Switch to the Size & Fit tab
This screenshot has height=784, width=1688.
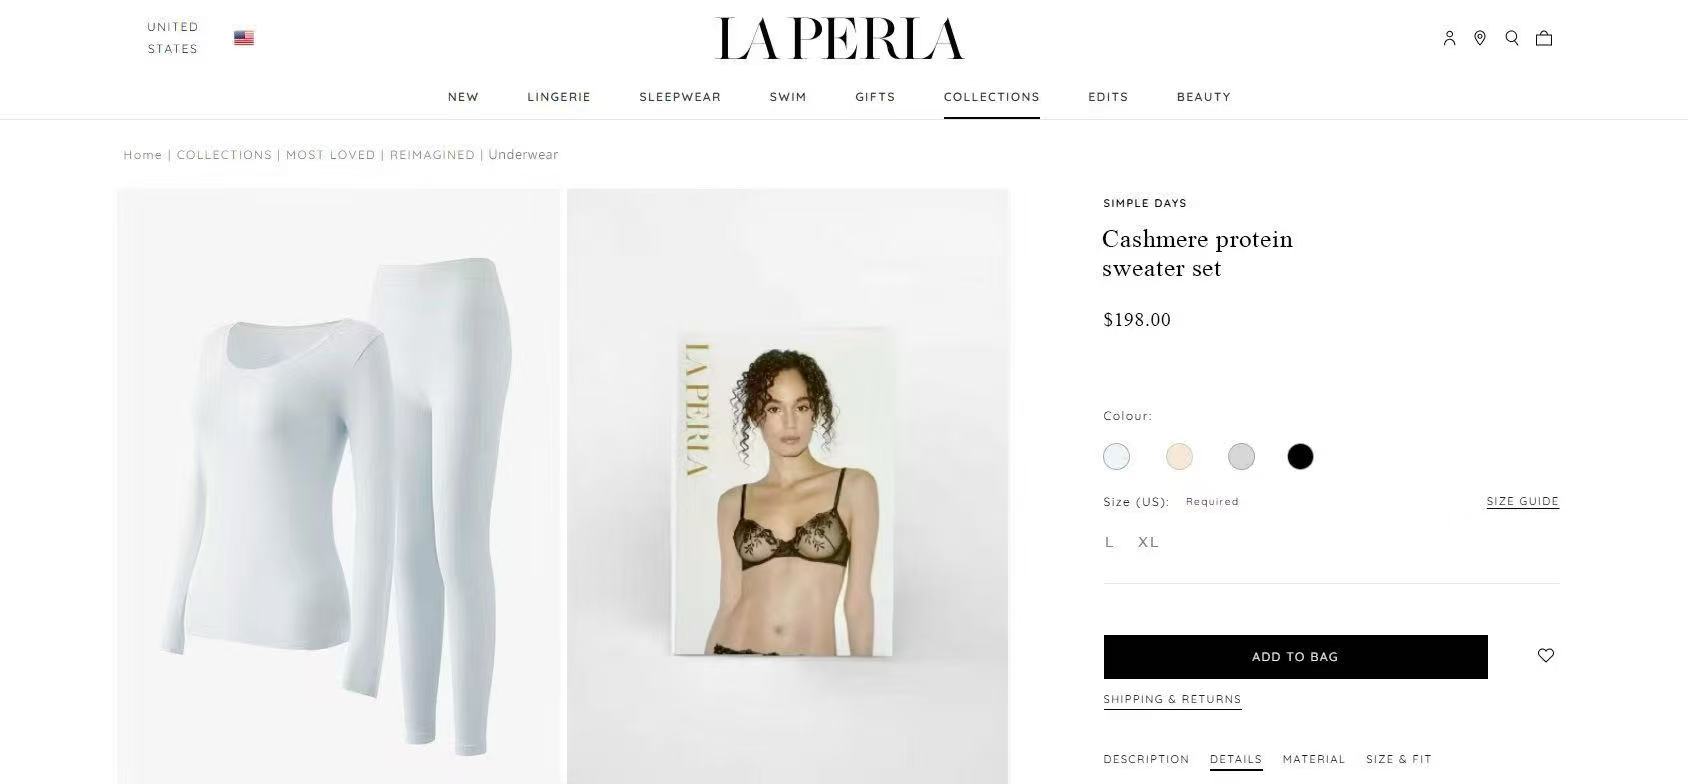[x=1399, y=759]
